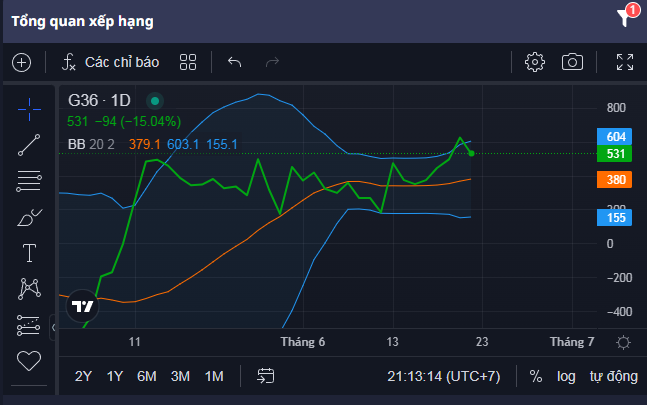Open chart settings gear icon

535,62
